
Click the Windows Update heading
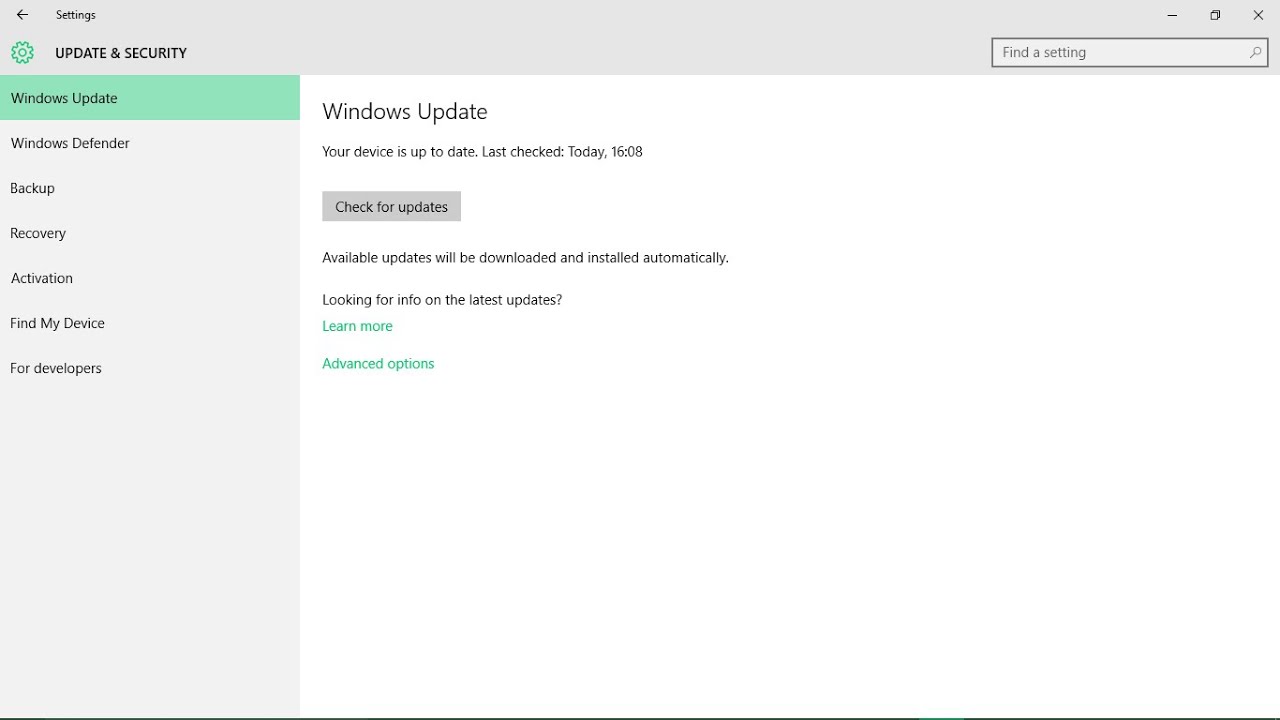(405, 112)
